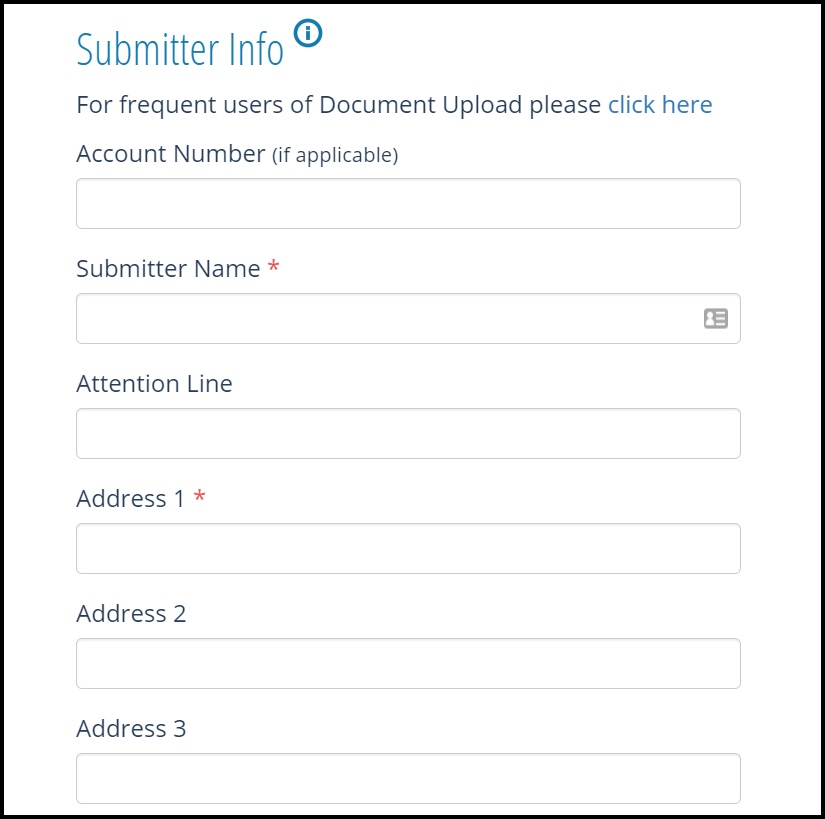The image size is (825, 819).
Task: Click into the Submitter Name text box
Action: tap(385, 319)
